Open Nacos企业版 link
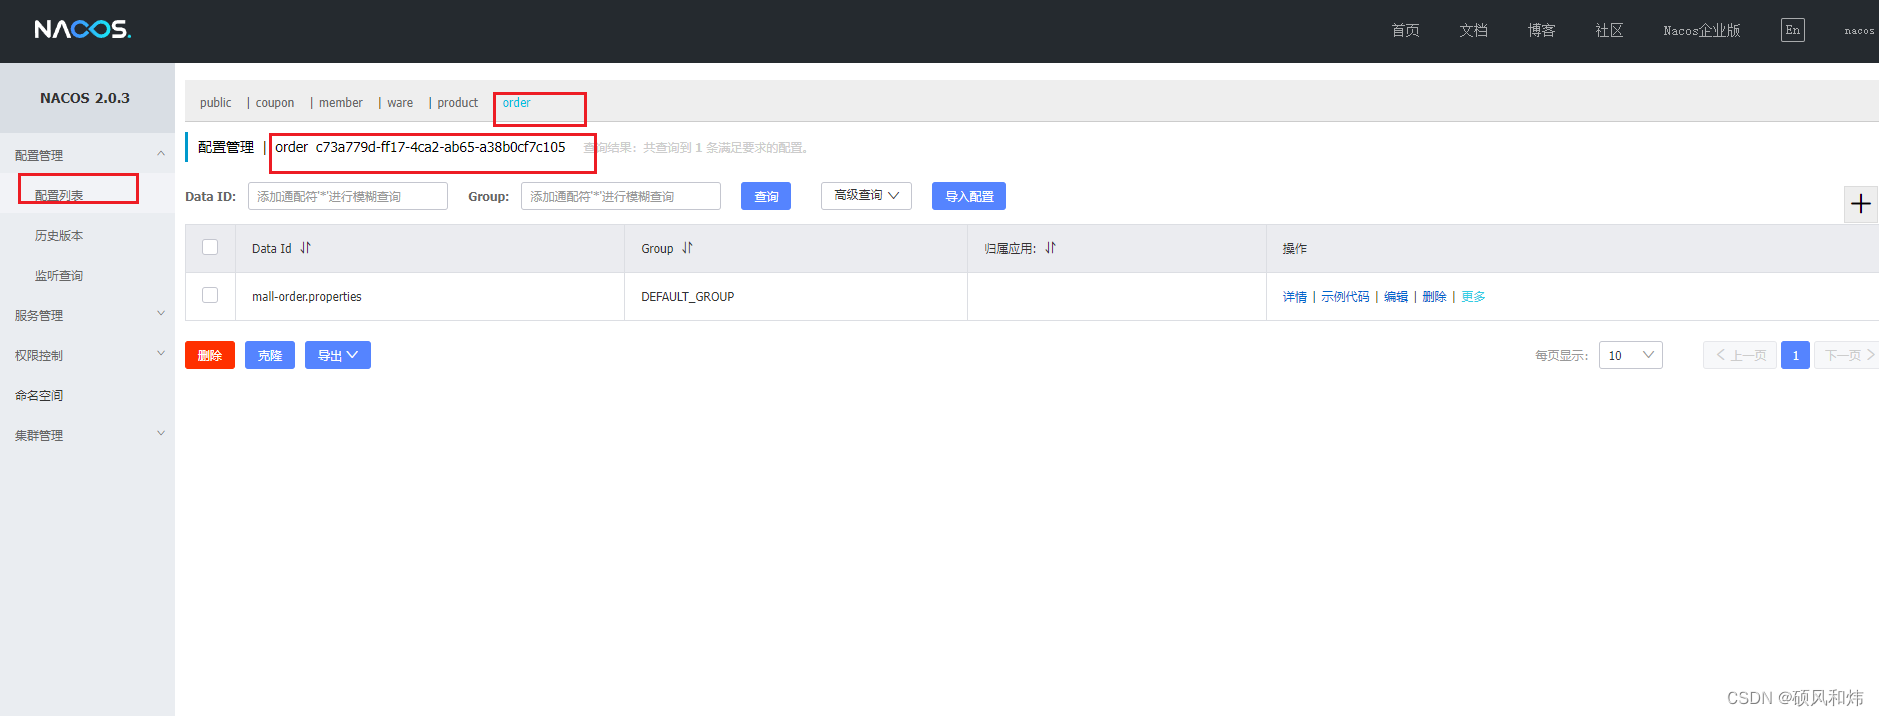Viewport: 1879px width, 716px height. click(1702, 30)
